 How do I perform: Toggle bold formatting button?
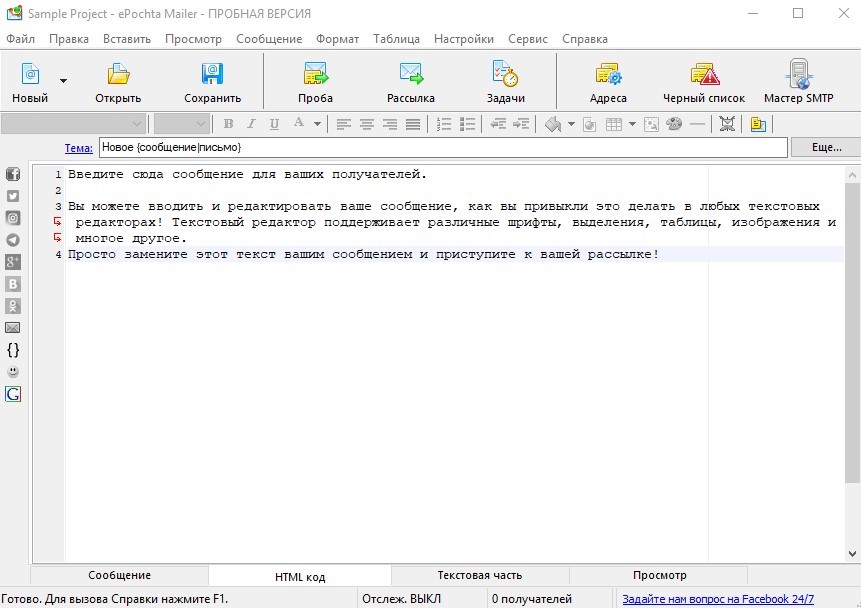click(x=228, y=124)
